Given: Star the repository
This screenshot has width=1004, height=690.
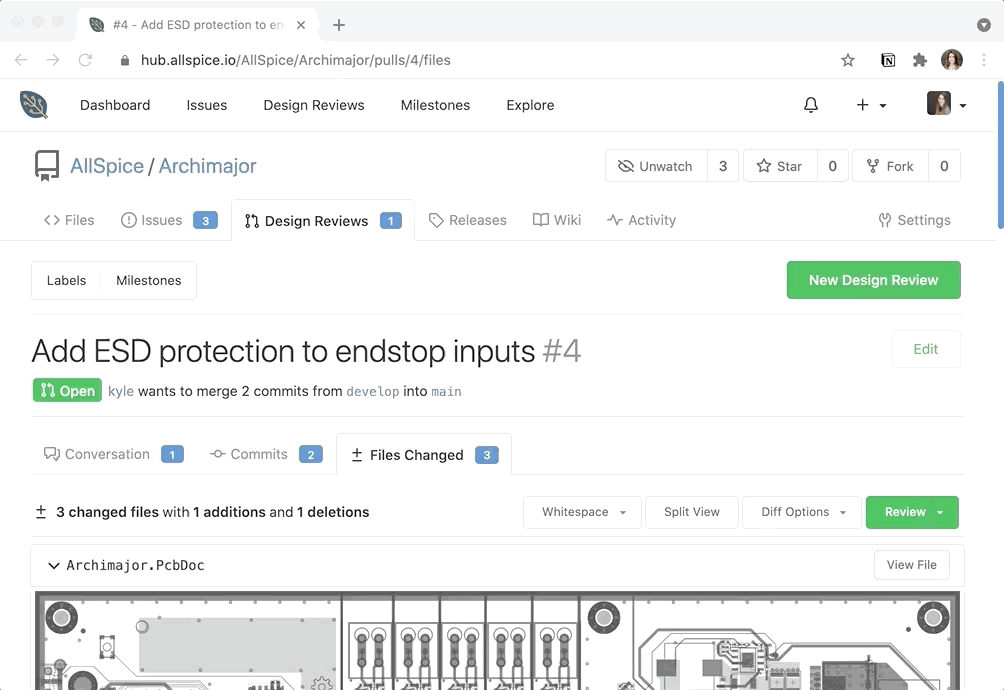Looking at the screenshot, I should pos(780,166).
